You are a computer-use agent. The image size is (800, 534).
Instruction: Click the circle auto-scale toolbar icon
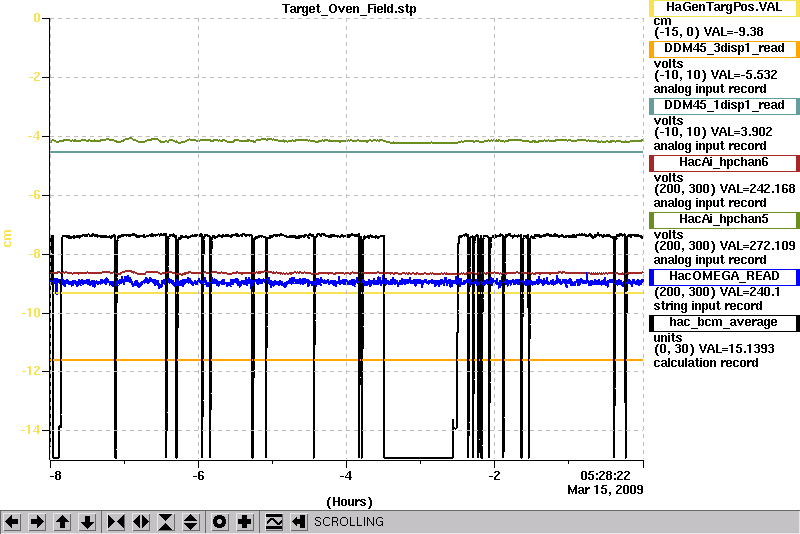[219, 522]
